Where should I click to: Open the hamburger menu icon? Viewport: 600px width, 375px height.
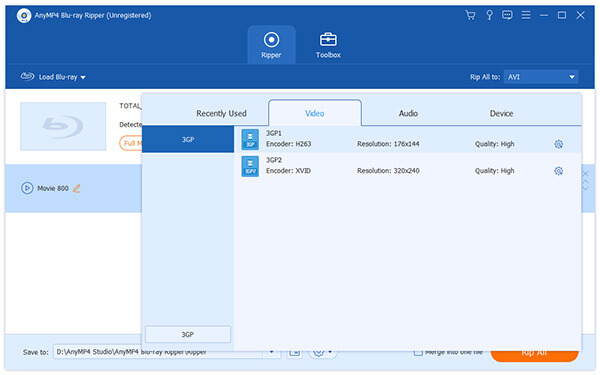click(526, 15)
